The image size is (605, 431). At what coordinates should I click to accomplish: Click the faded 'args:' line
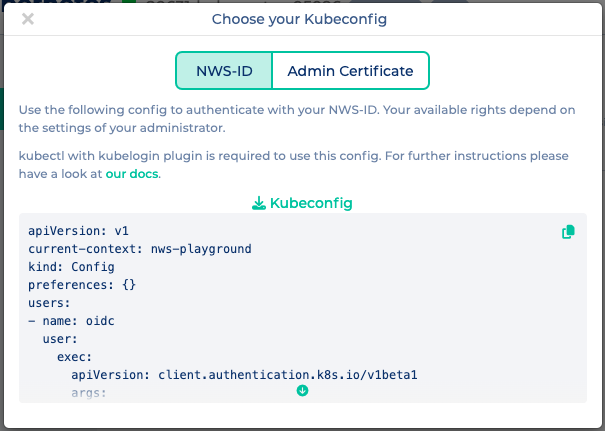[89, 393]
